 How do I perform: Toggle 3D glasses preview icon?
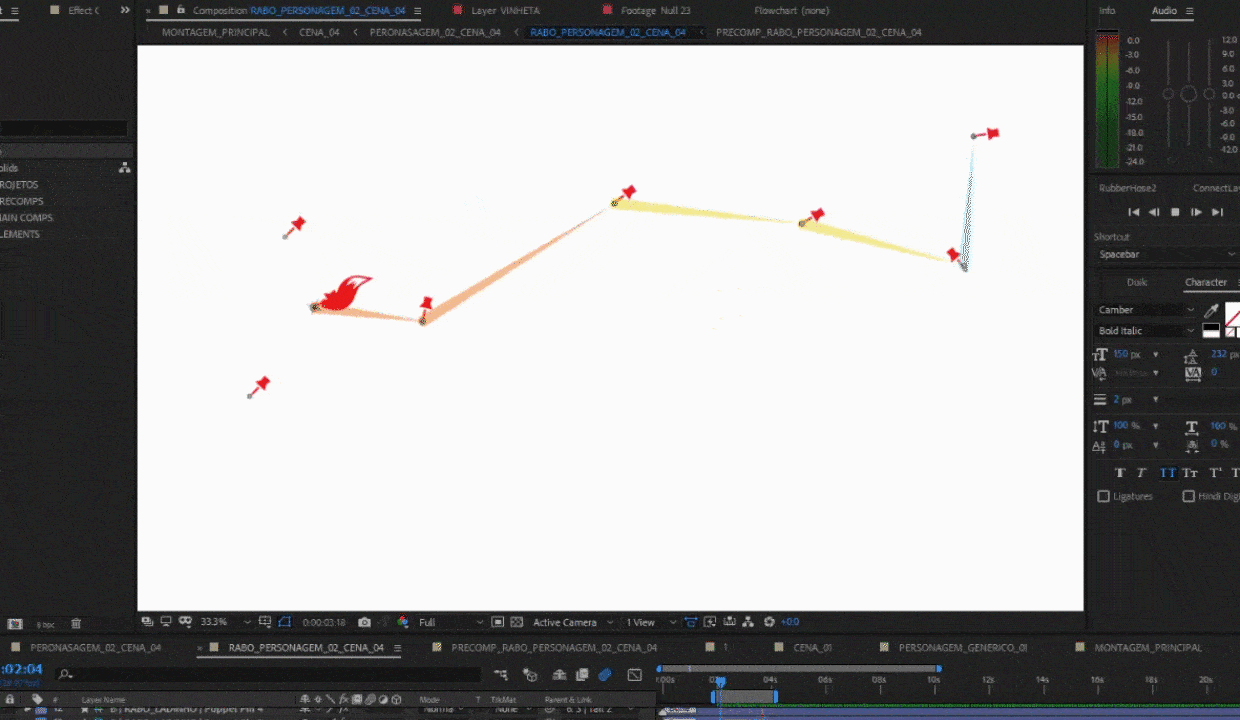(x=185, y=622)
